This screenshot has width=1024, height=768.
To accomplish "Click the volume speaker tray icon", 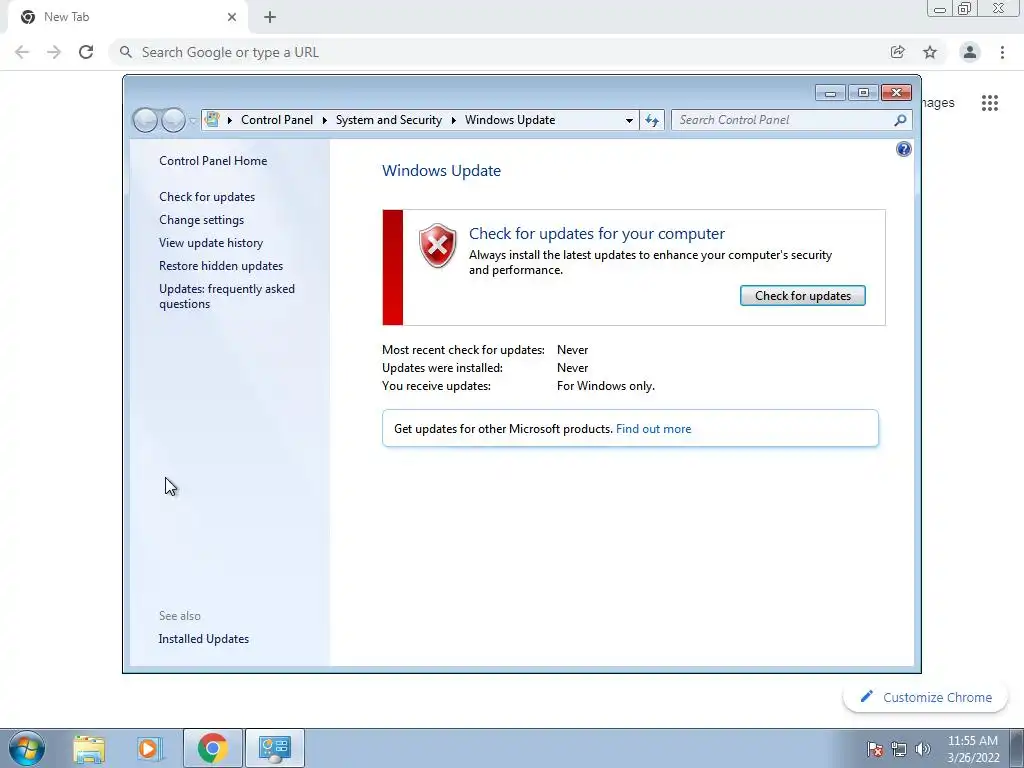I will pos(922,749).
